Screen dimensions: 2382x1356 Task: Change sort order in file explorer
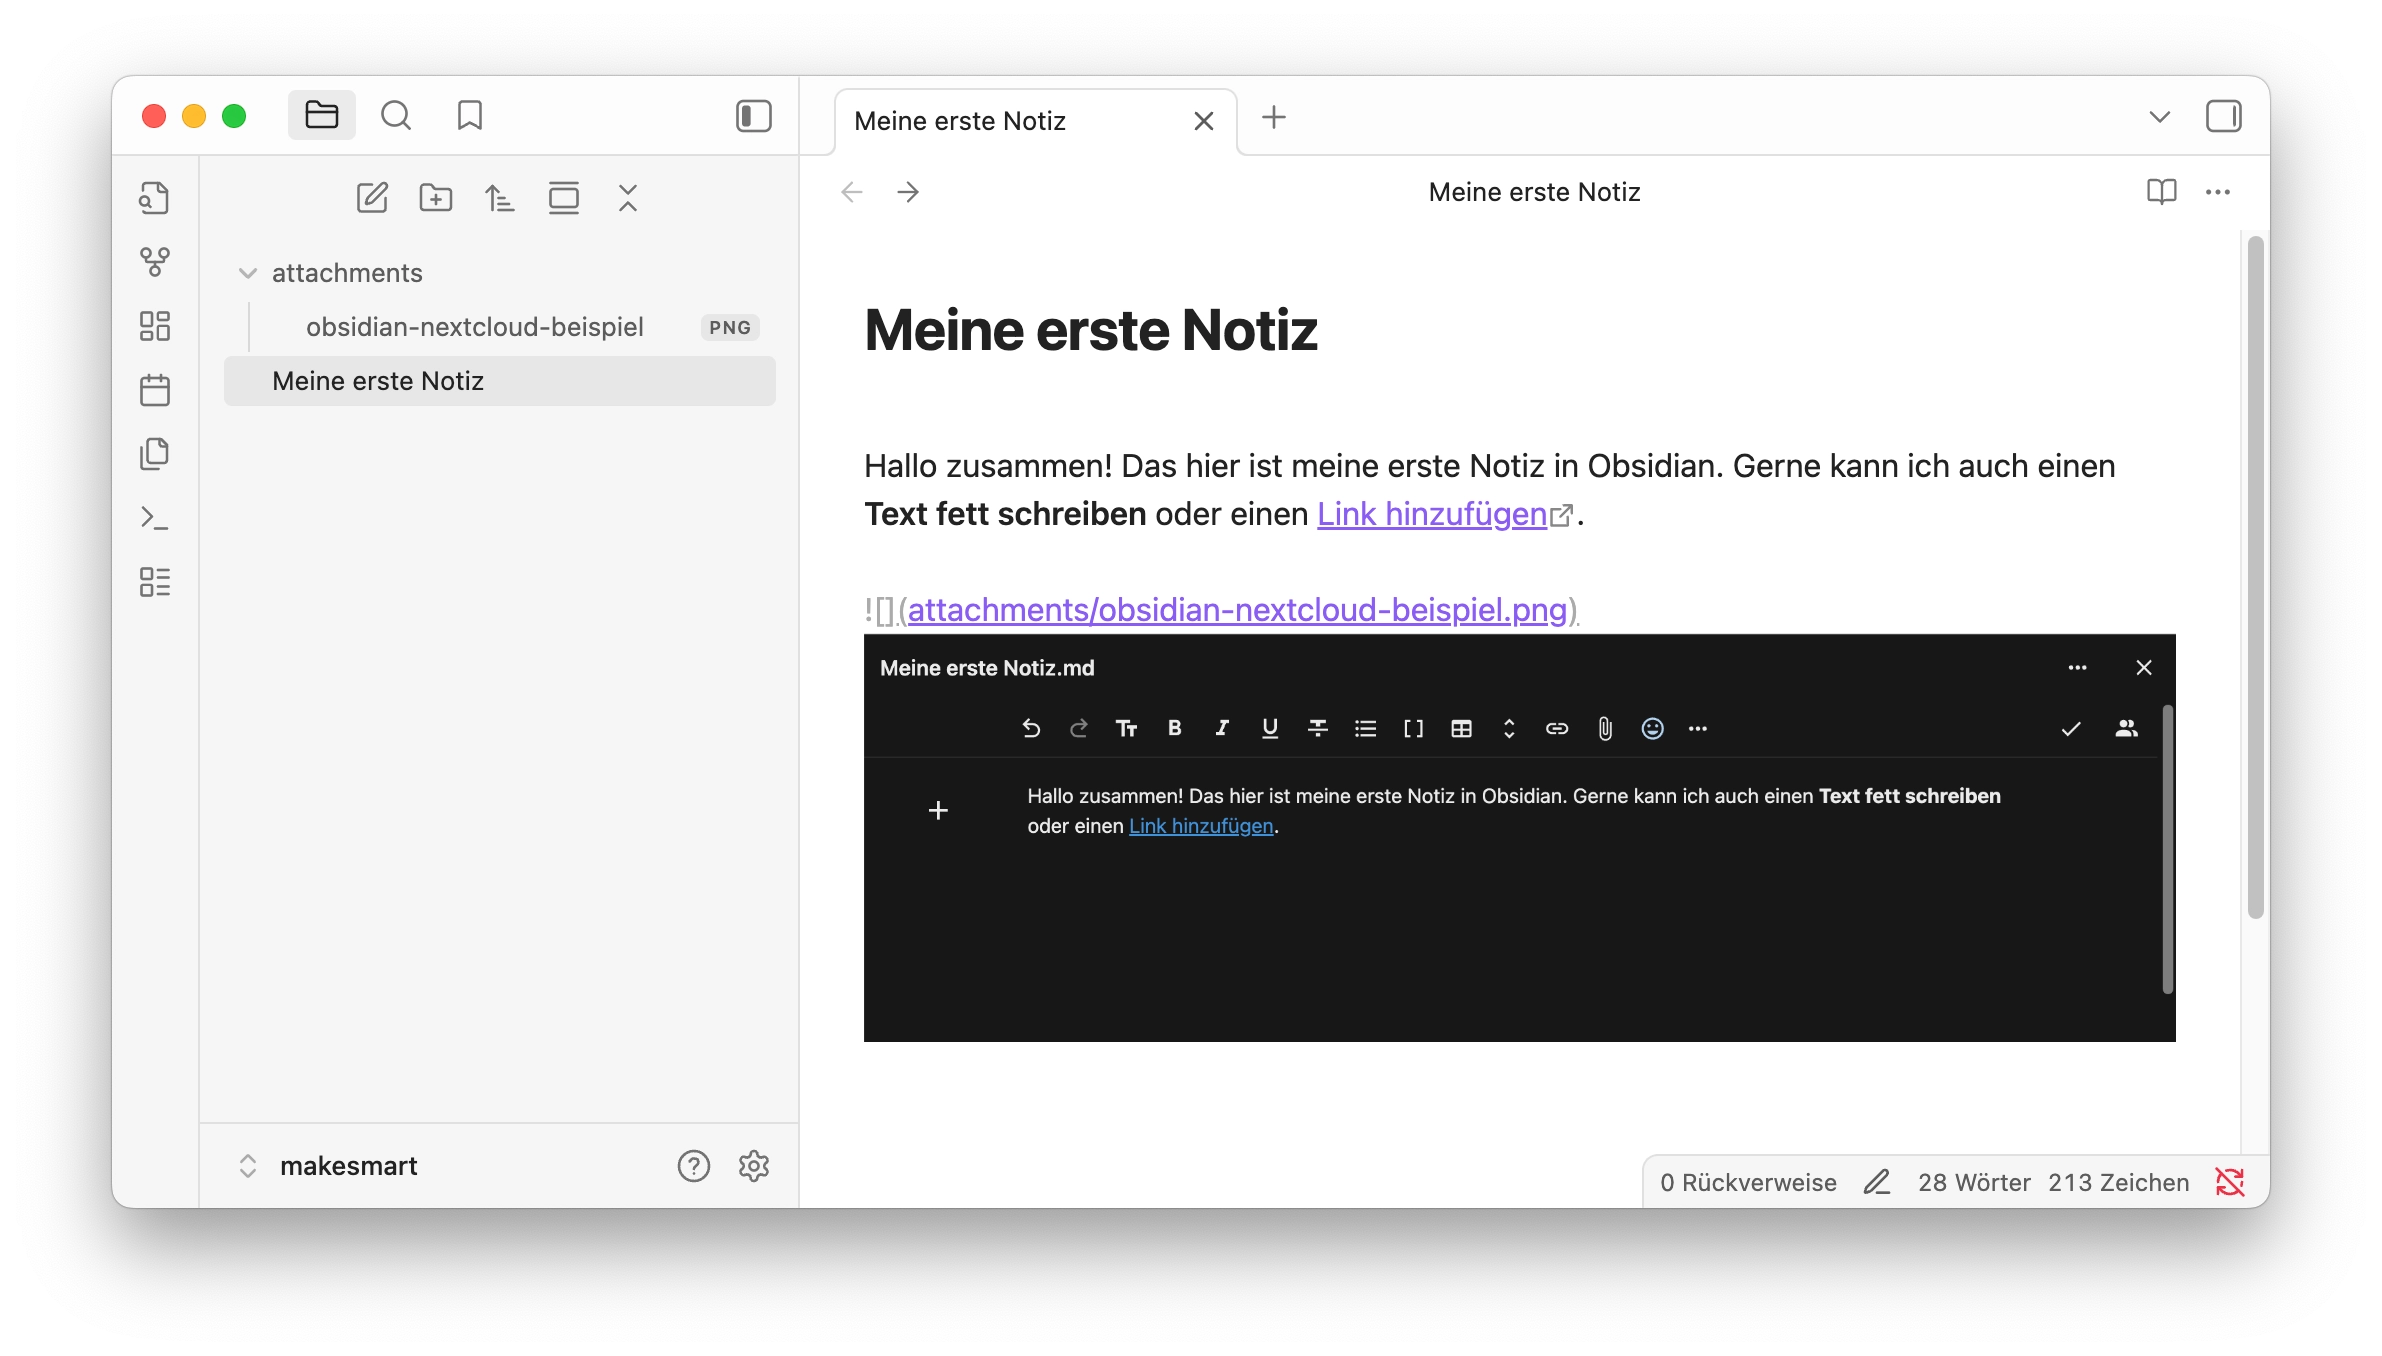click(500, 198)
